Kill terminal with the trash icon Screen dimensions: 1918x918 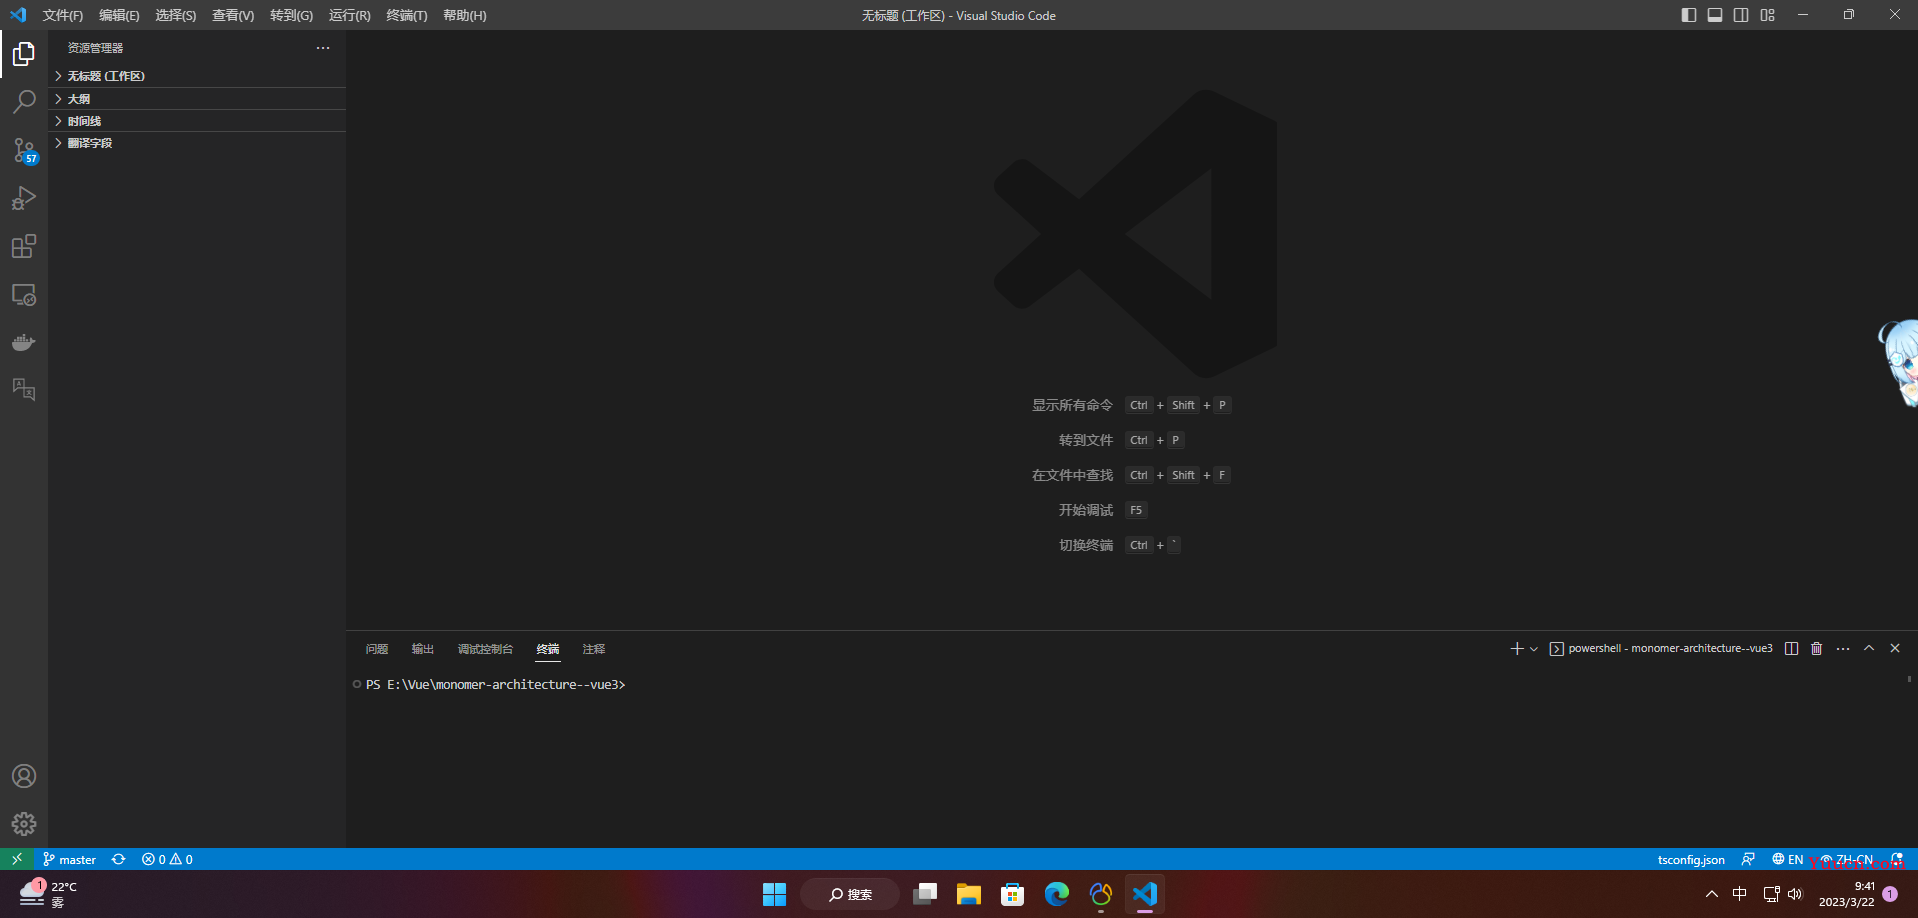click(1817, 649)
